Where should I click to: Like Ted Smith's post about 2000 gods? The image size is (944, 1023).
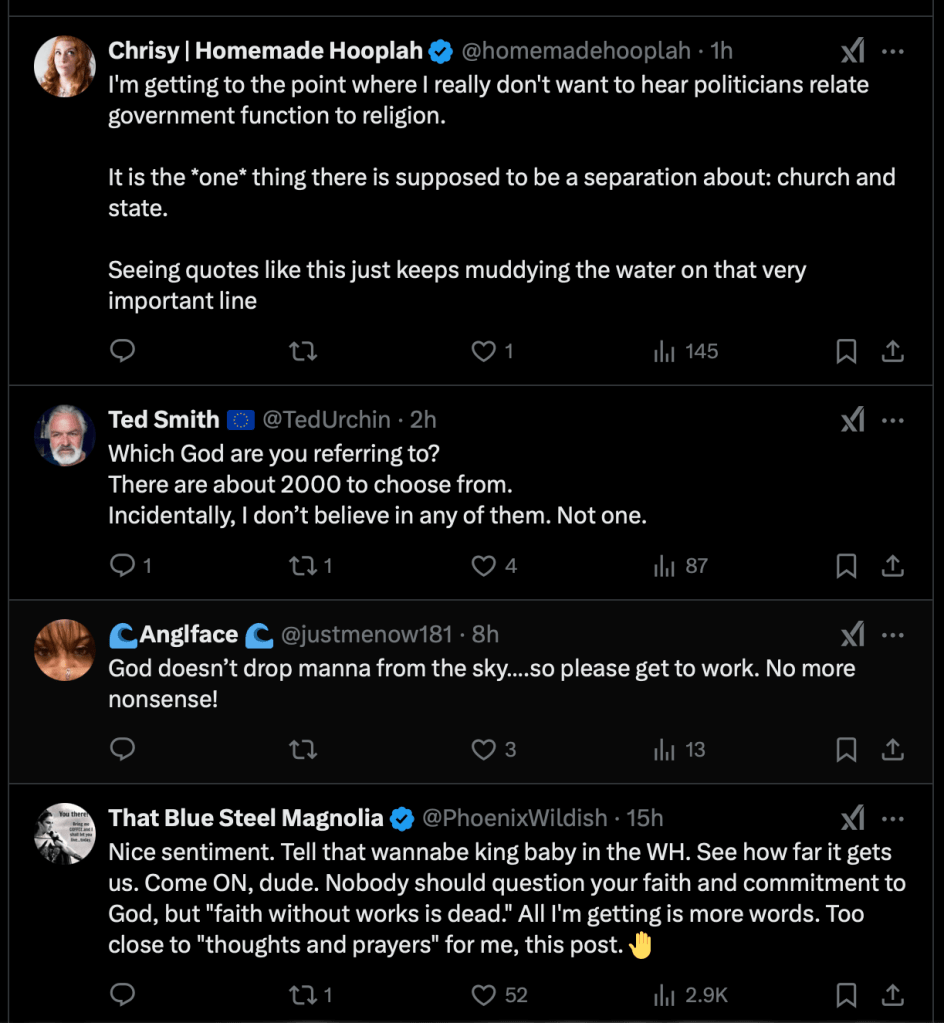tap(484, 566)
